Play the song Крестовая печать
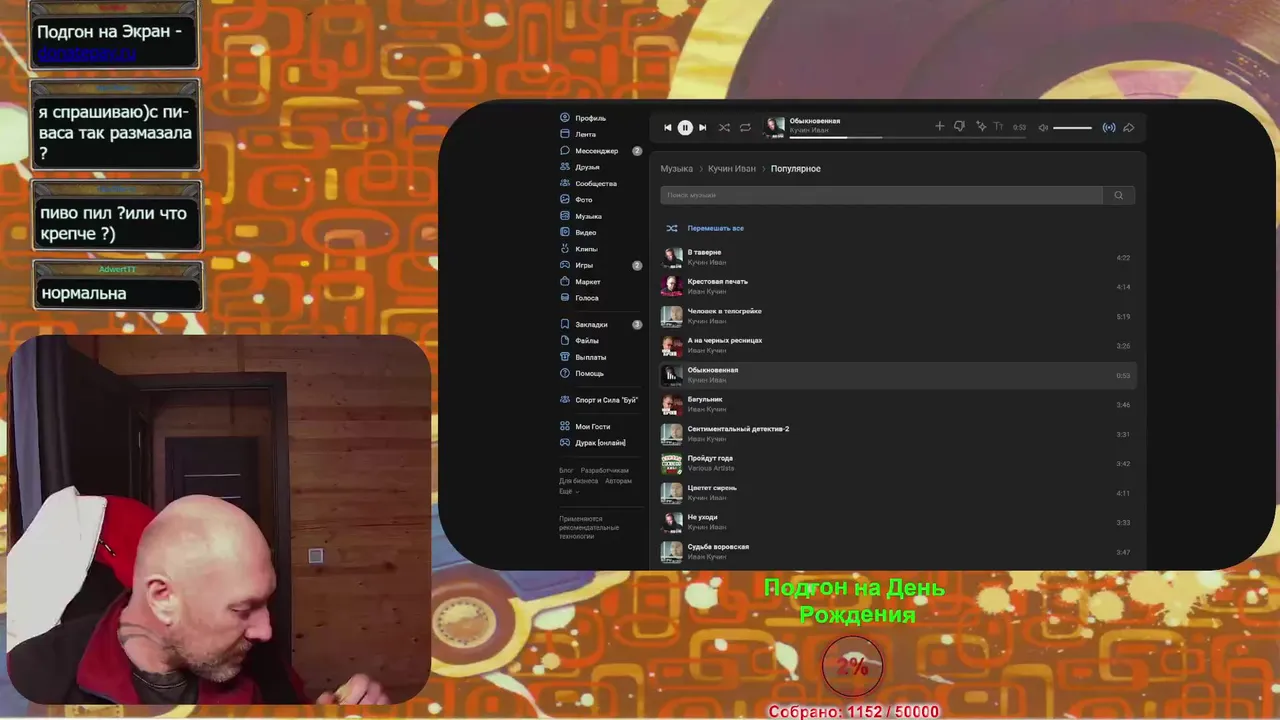This screenshot has height=720, width=1280. [x=897, y=286]
